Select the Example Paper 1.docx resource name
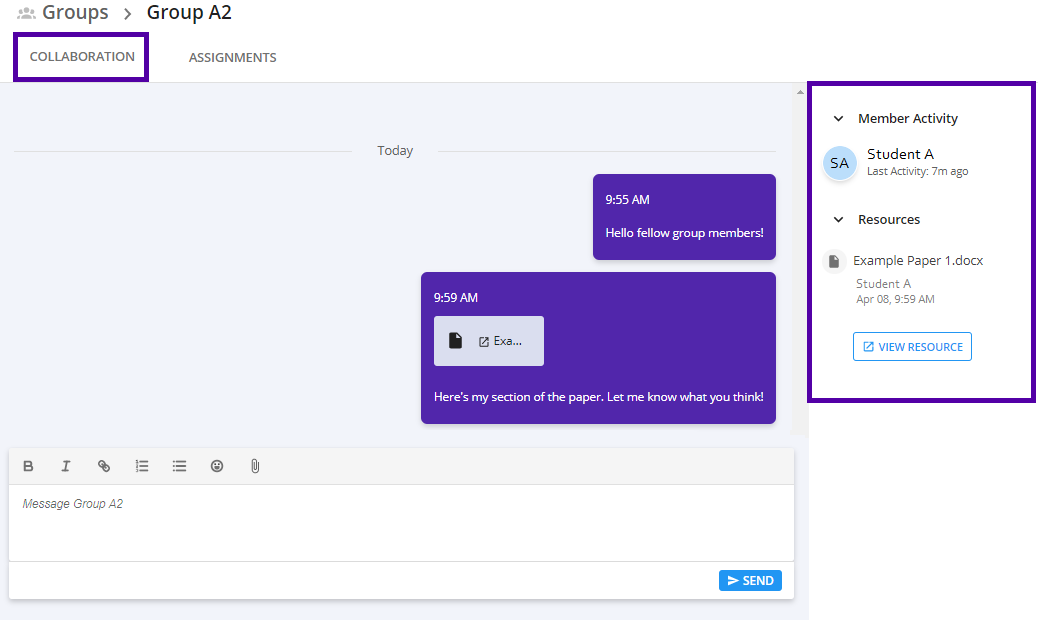The image size is (1038, 620). pos(918,261)
